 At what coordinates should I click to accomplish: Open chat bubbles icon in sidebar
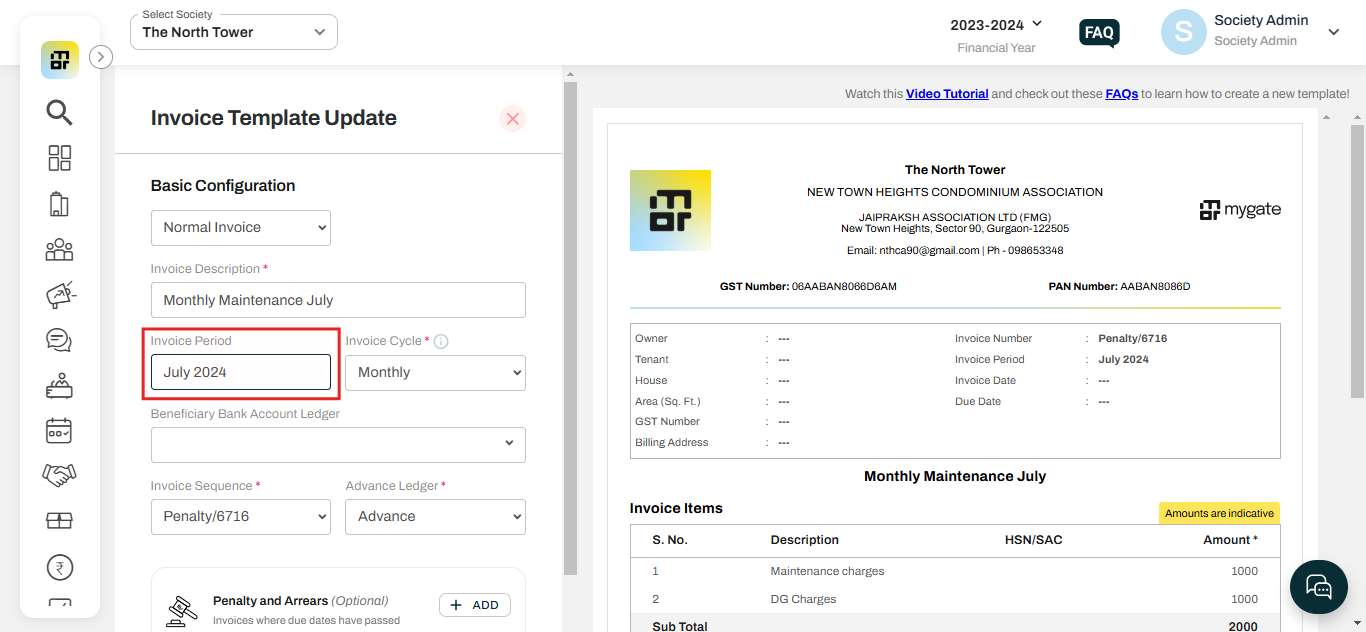pyautogui.click(x=59, y=340)
